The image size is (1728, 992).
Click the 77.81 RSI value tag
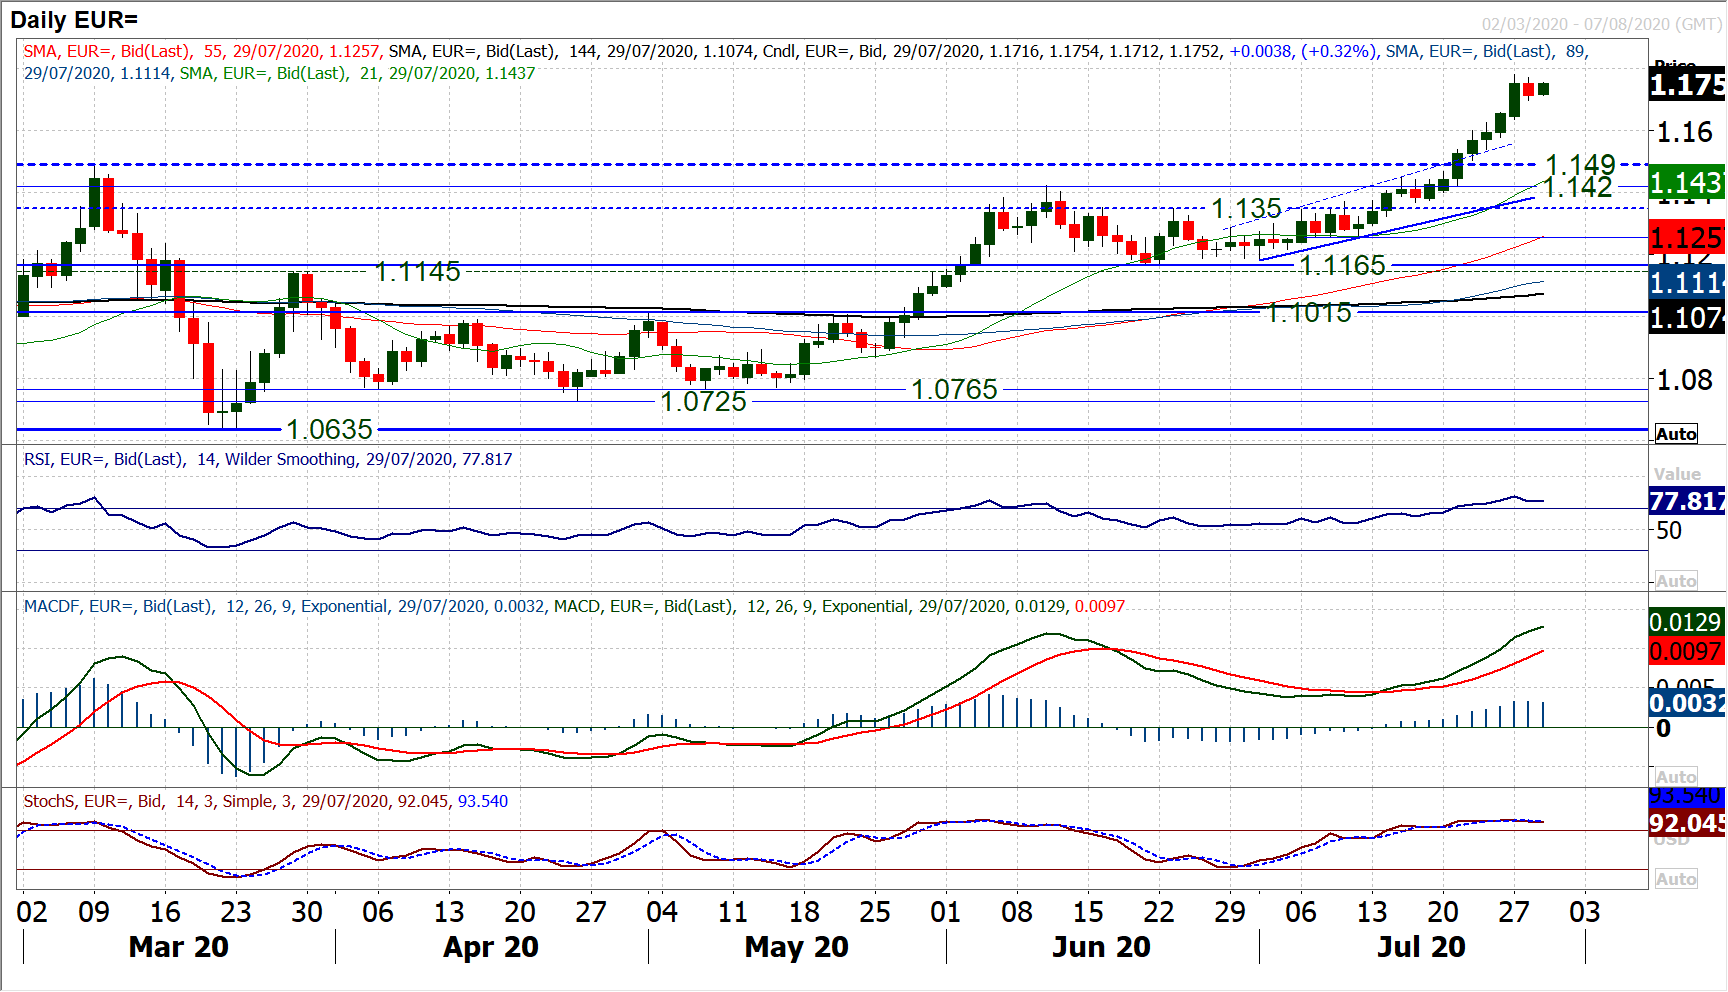1687,501
